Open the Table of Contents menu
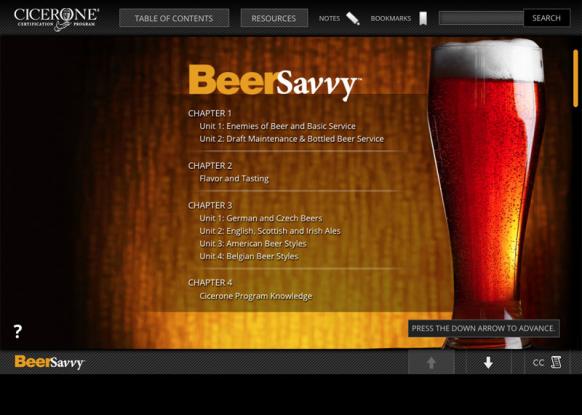This screenshot has width=582, height=415. pyautogui.click(x=174, y=18)
